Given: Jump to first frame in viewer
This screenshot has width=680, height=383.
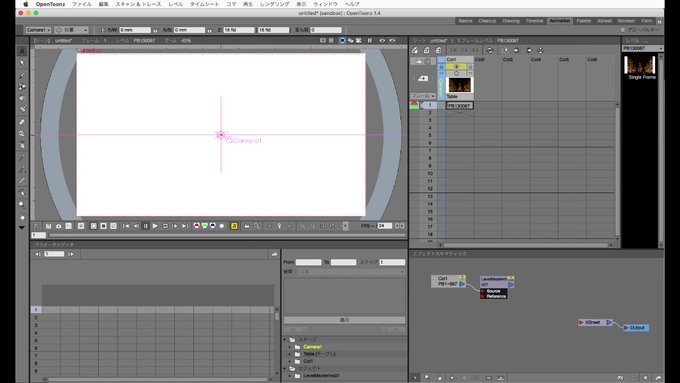Looking at the screenshot, I should (126, 226).
